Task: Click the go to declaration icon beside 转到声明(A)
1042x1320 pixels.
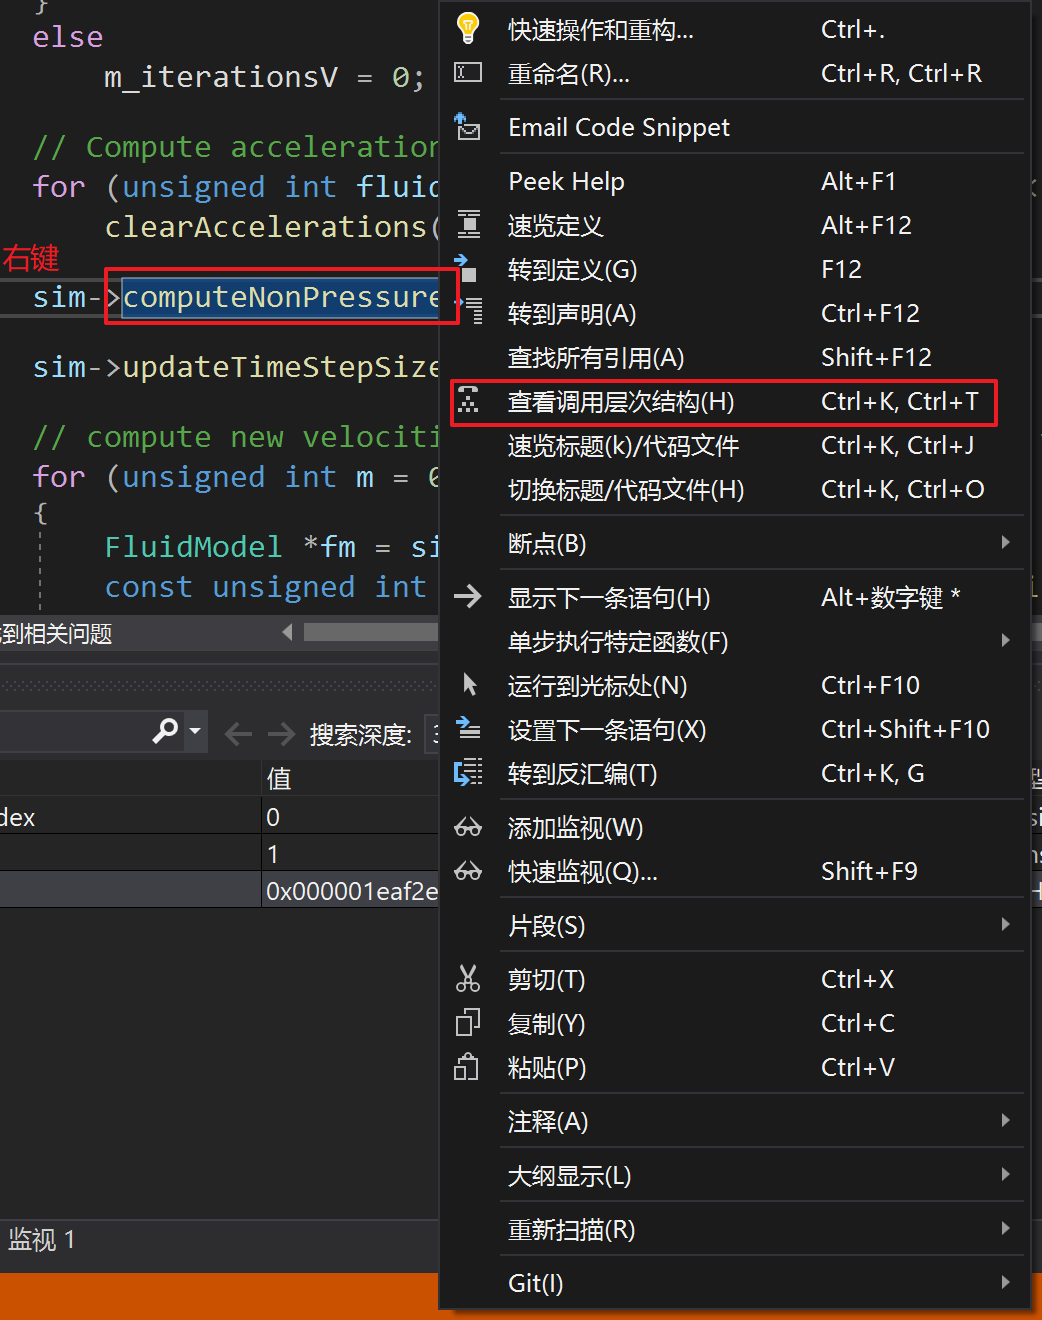Action: pyautogui.click(x=468, y=312)
